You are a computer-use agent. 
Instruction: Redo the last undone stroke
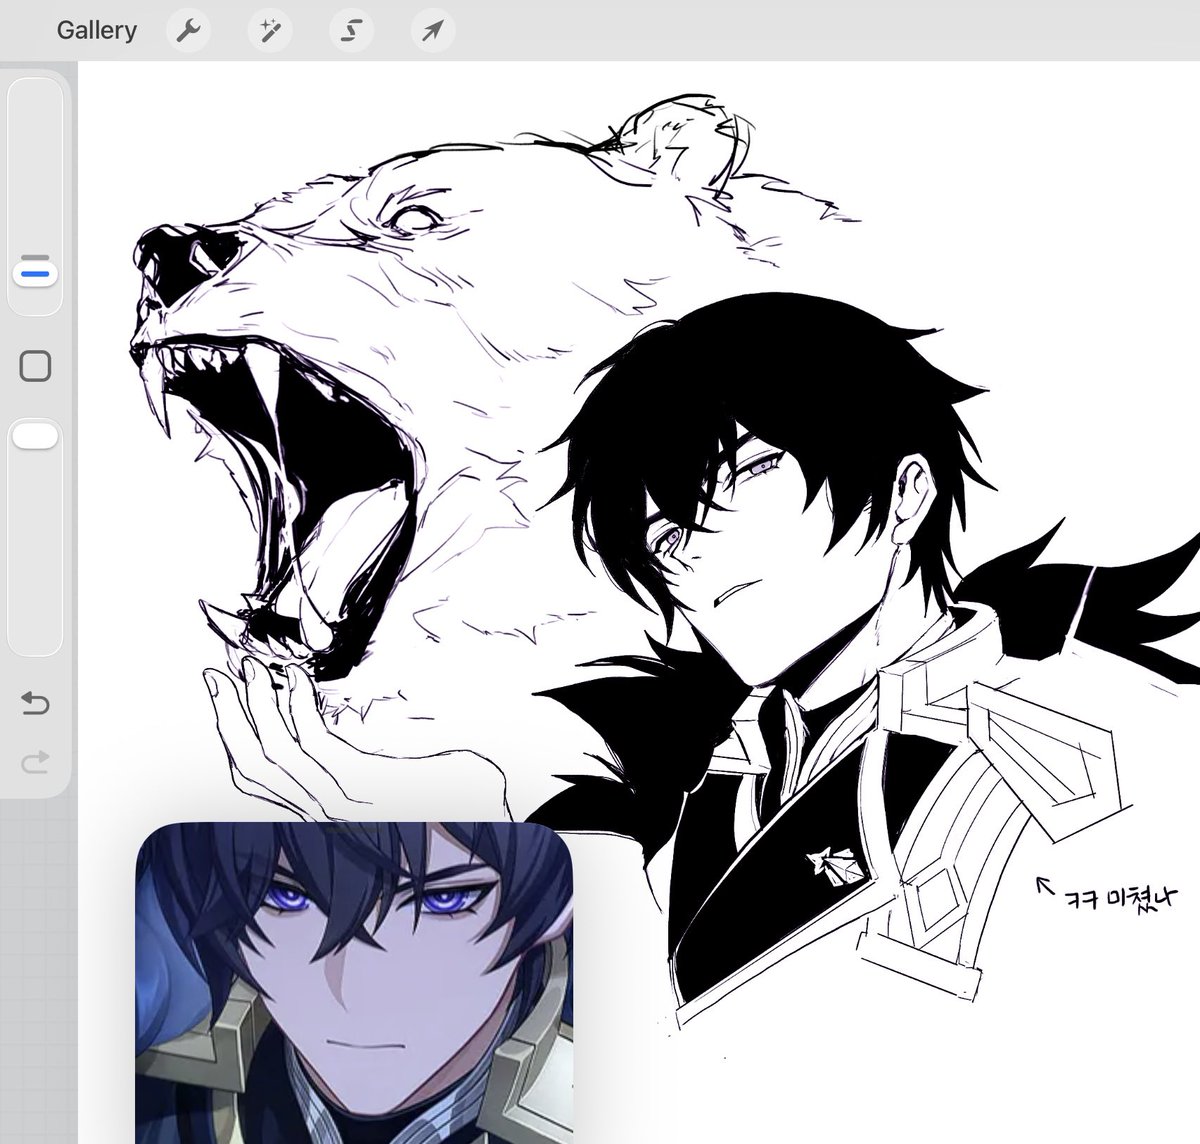tap(35, 764)
